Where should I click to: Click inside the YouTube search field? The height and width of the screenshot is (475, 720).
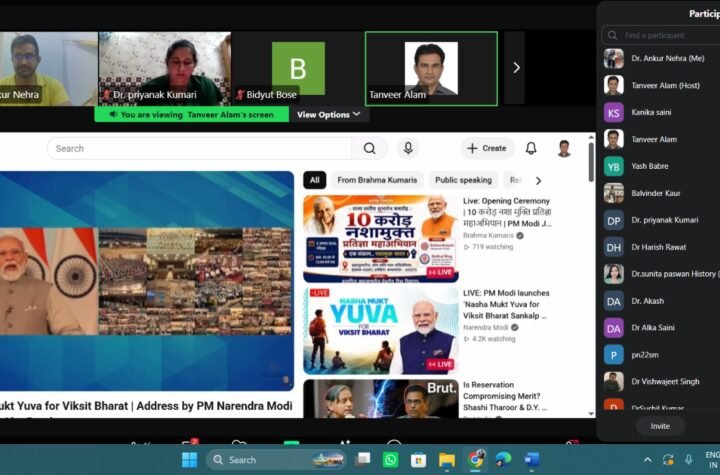coord(200,148)
